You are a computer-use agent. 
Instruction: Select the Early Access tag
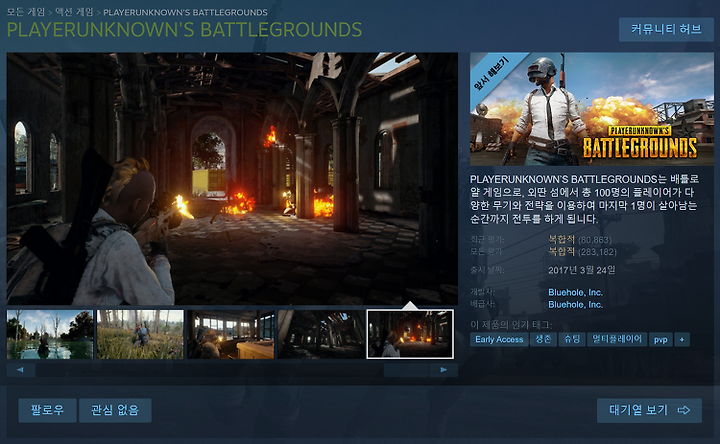coord(499,339)
